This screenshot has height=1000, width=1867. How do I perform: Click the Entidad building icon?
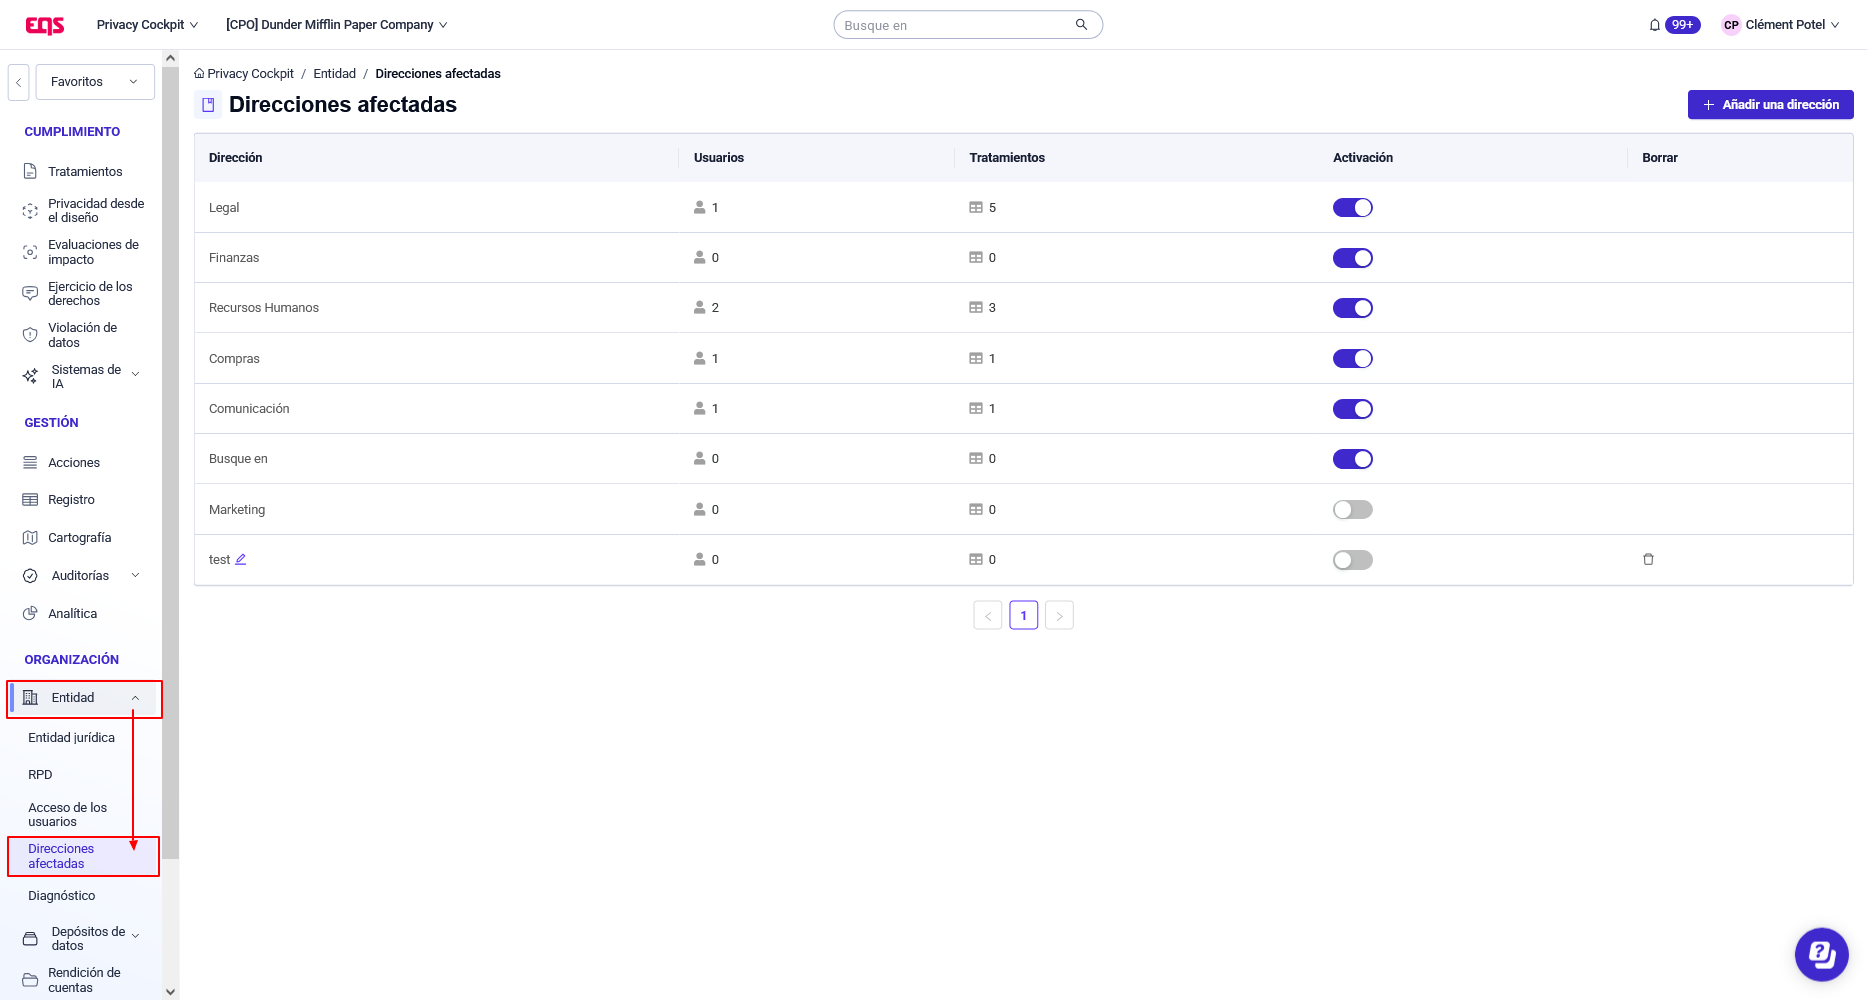[x=30, y=698]
